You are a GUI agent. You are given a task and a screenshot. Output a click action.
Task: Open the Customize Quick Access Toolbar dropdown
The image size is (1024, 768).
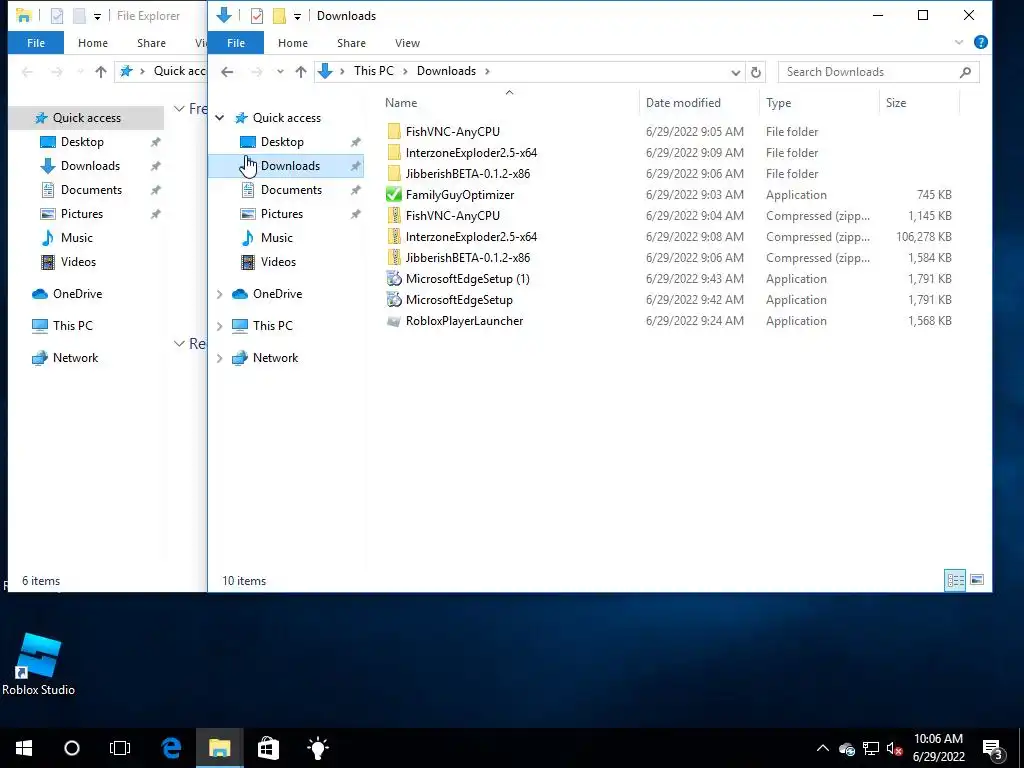coord(297,16)
